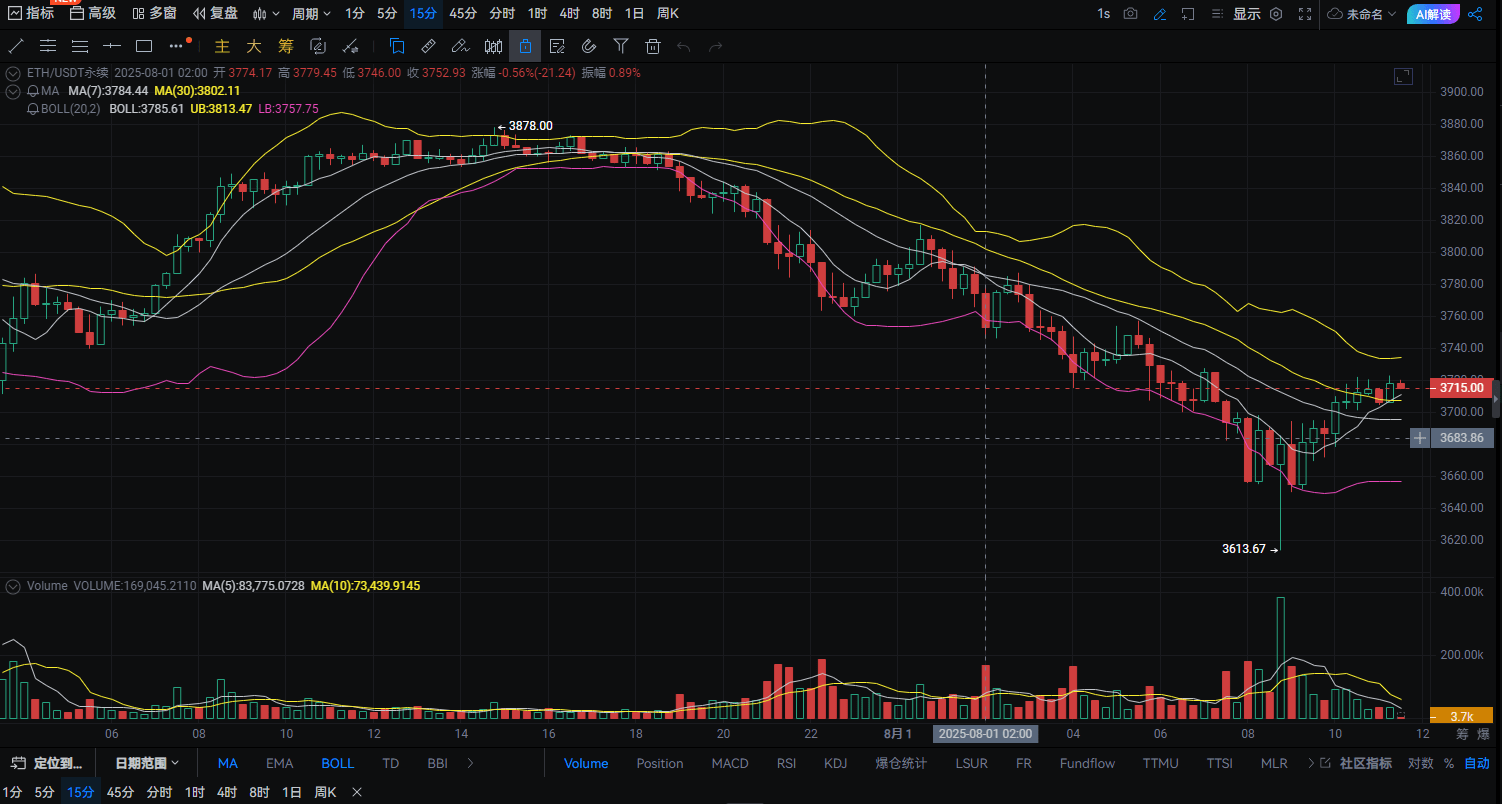Viewport: 1502px width, 804px height.
Task: Toggle the EMA main indicator
Action: 279,763
